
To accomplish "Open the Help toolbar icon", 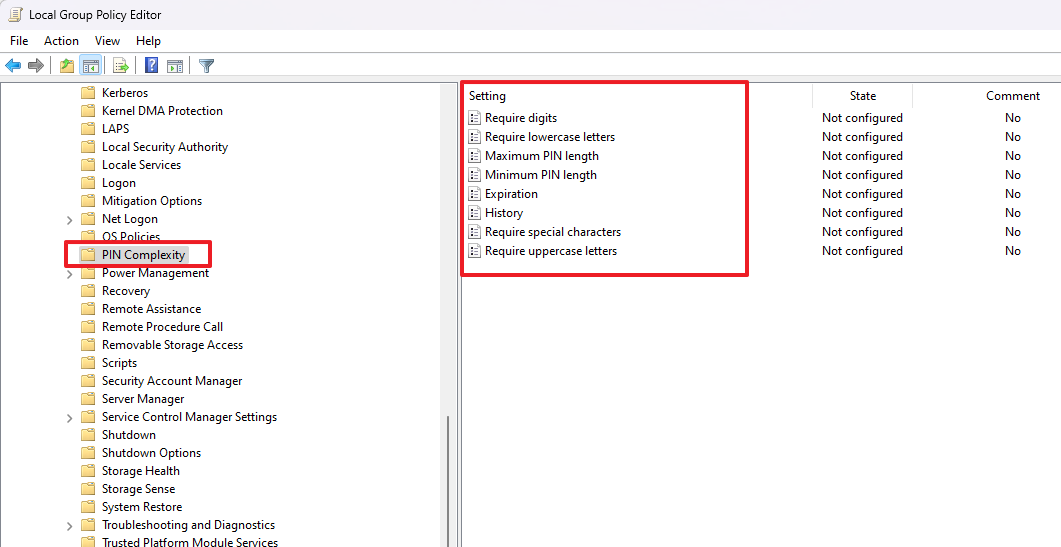I will [x=152, y=66].
